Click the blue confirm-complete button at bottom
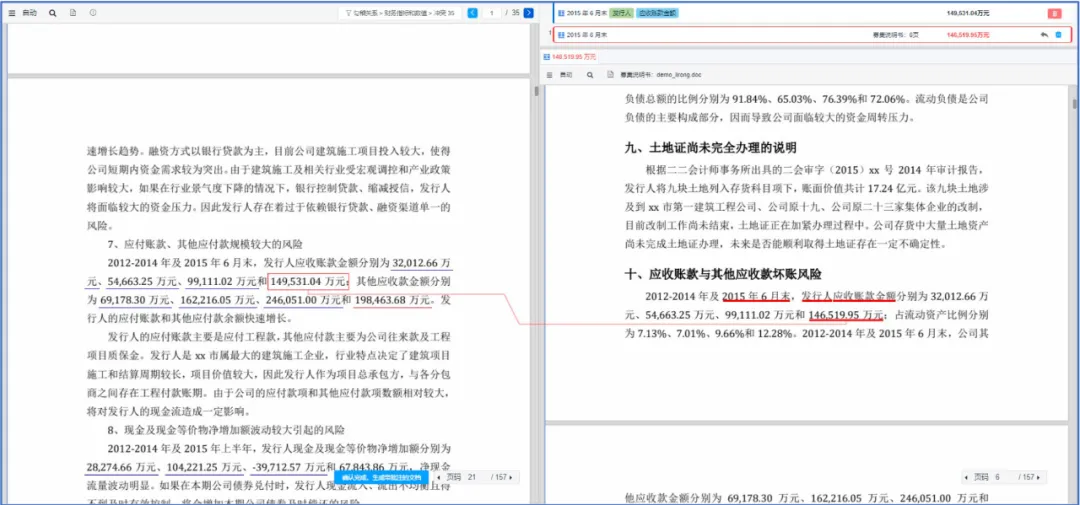Screen dimensions: 1080x505 point(384,478)
